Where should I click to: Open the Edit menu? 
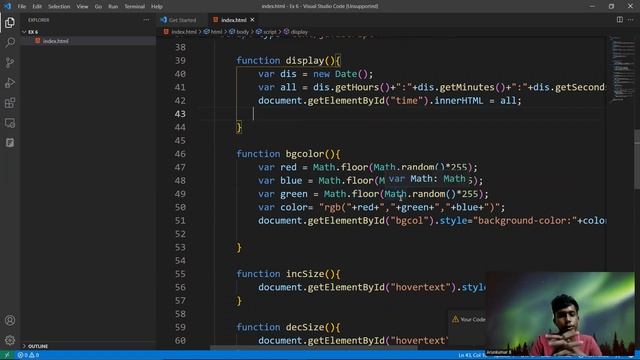pyautogui.click(x=37, y=7)
